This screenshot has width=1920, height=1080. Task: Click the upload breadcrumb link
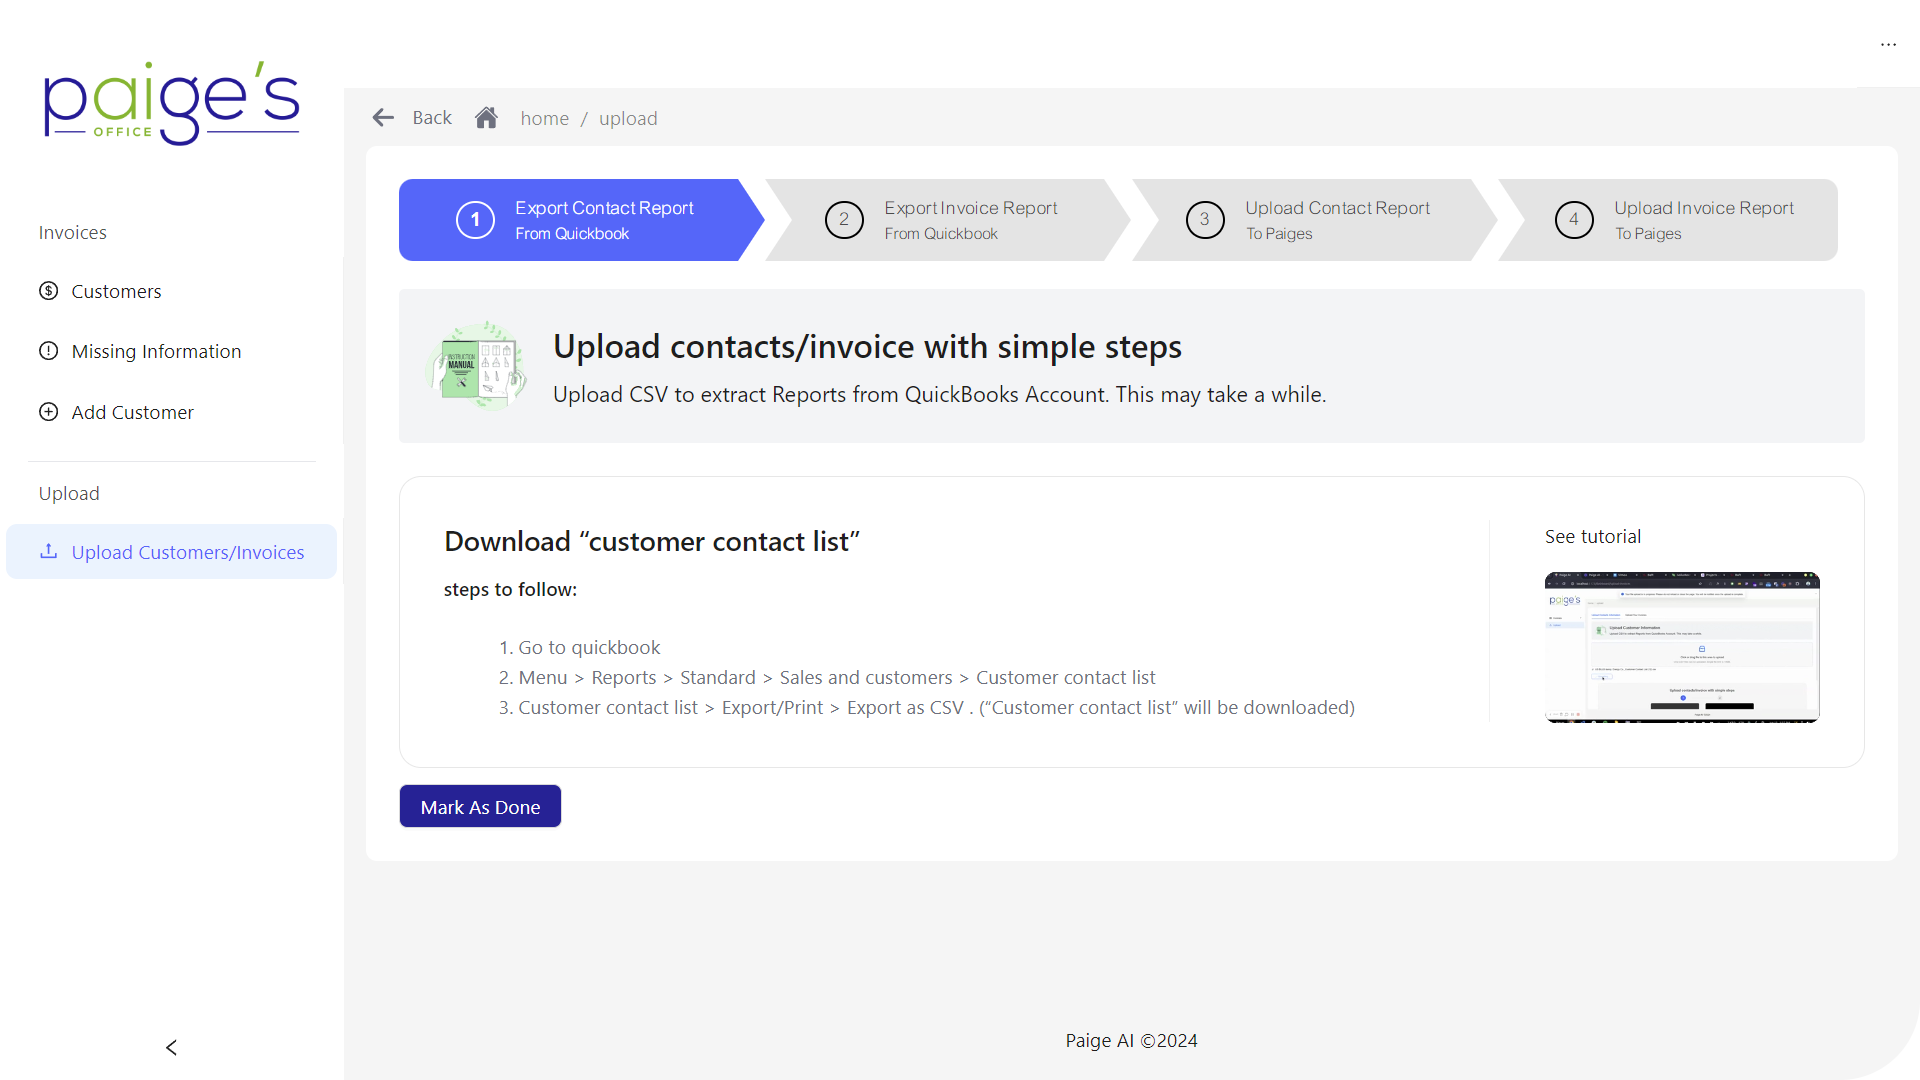tap(628, 117)
